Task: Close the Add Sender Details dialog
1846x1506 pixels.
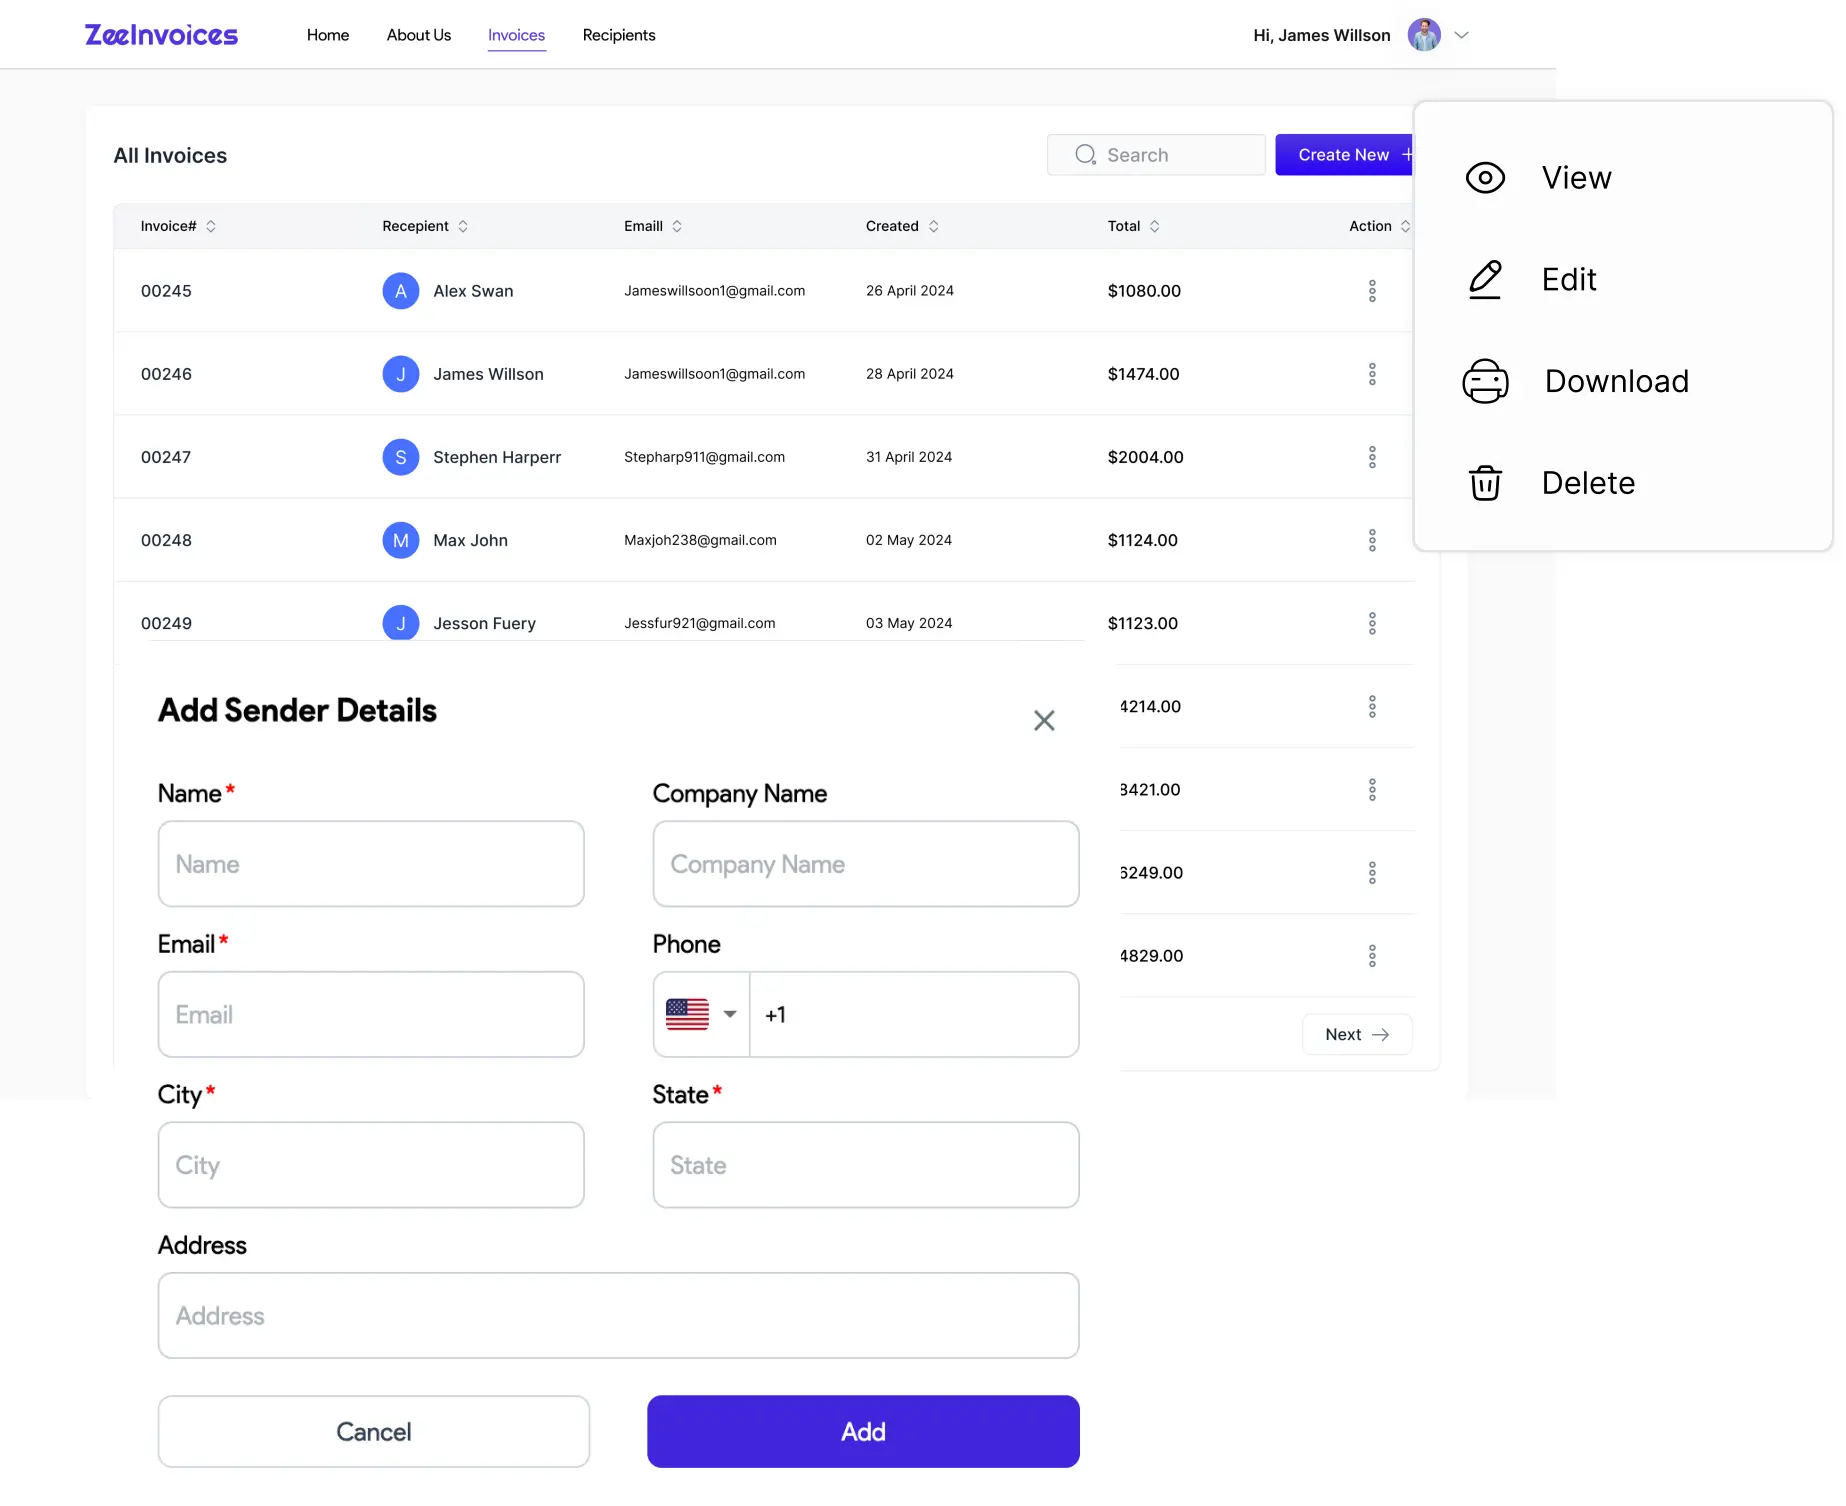Action: tap(1044, 720)
